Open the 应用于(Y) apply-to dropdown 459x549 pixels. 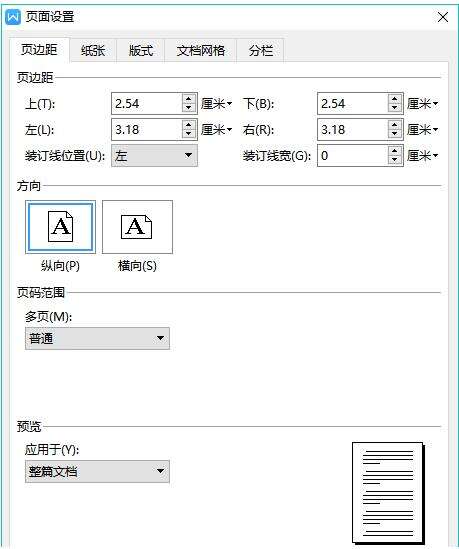pyautogui.click(x=97, y=471)
